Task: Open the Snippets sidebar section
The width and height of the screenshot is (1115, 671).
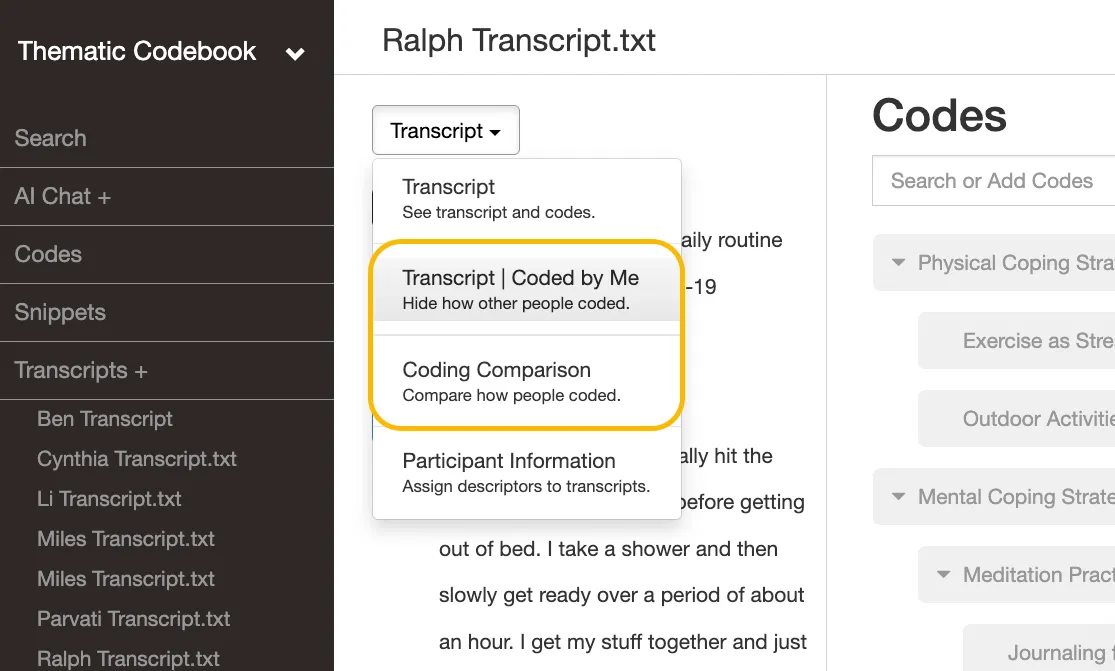Action: click(x=60, y=312)
